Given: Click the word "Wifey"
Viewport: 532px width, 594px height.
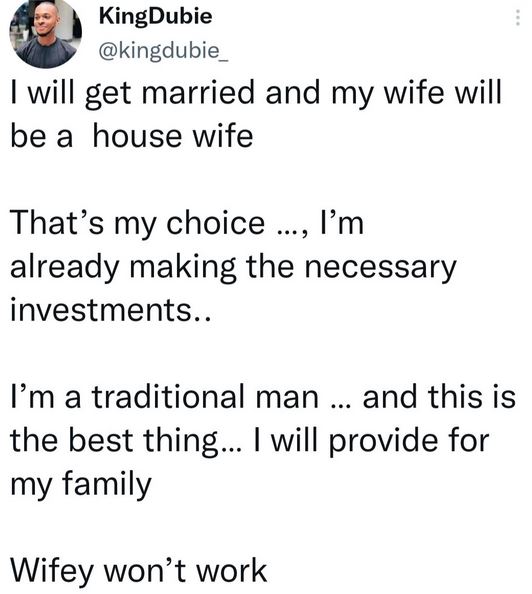Looking at the screenshot, I should pos(53,571).
